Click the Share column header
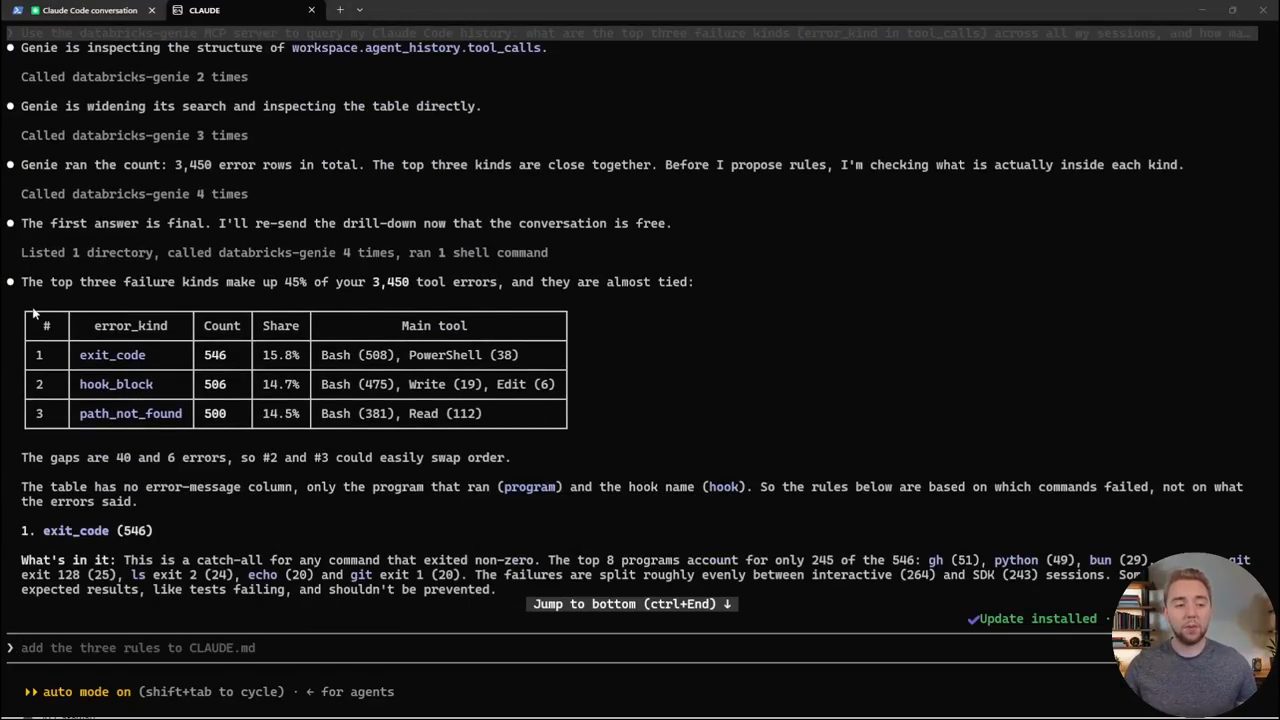 pyautogui.click(x=281, y=326)
